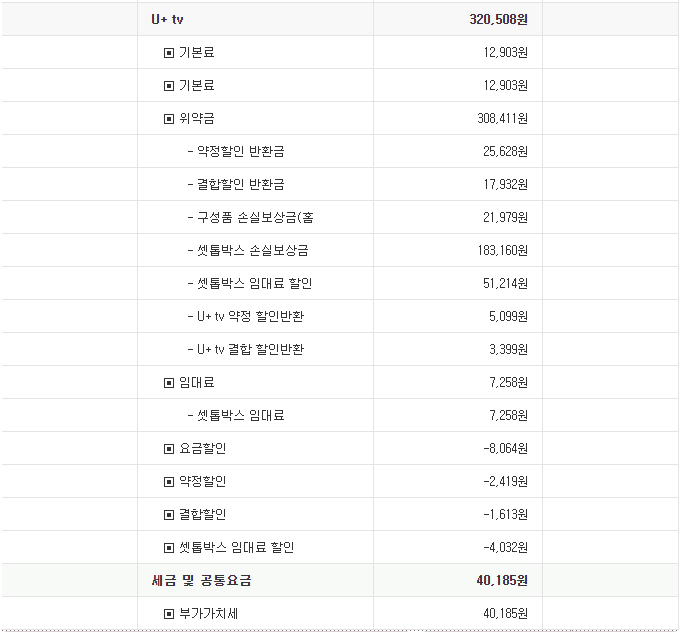
Task: Click the 구성품 손실보상금 line item
Action: [255, 218]
